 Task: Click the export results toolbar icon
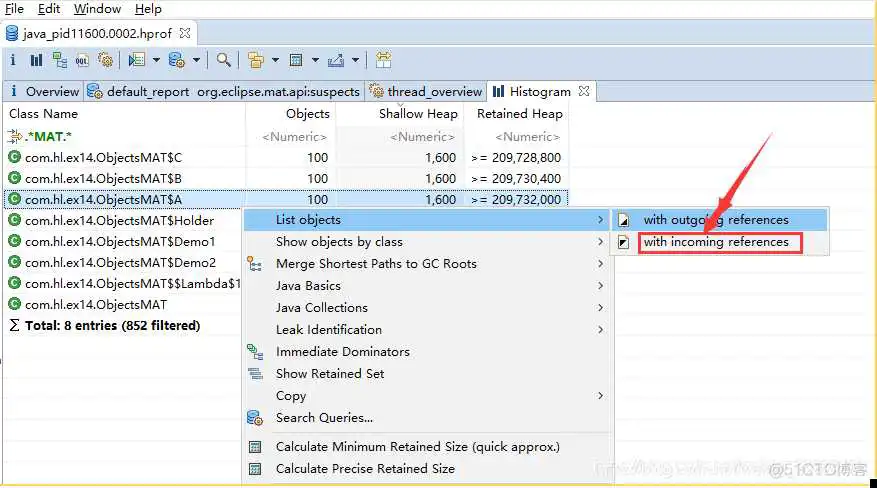pyautogui.click(x=336, y=60)
